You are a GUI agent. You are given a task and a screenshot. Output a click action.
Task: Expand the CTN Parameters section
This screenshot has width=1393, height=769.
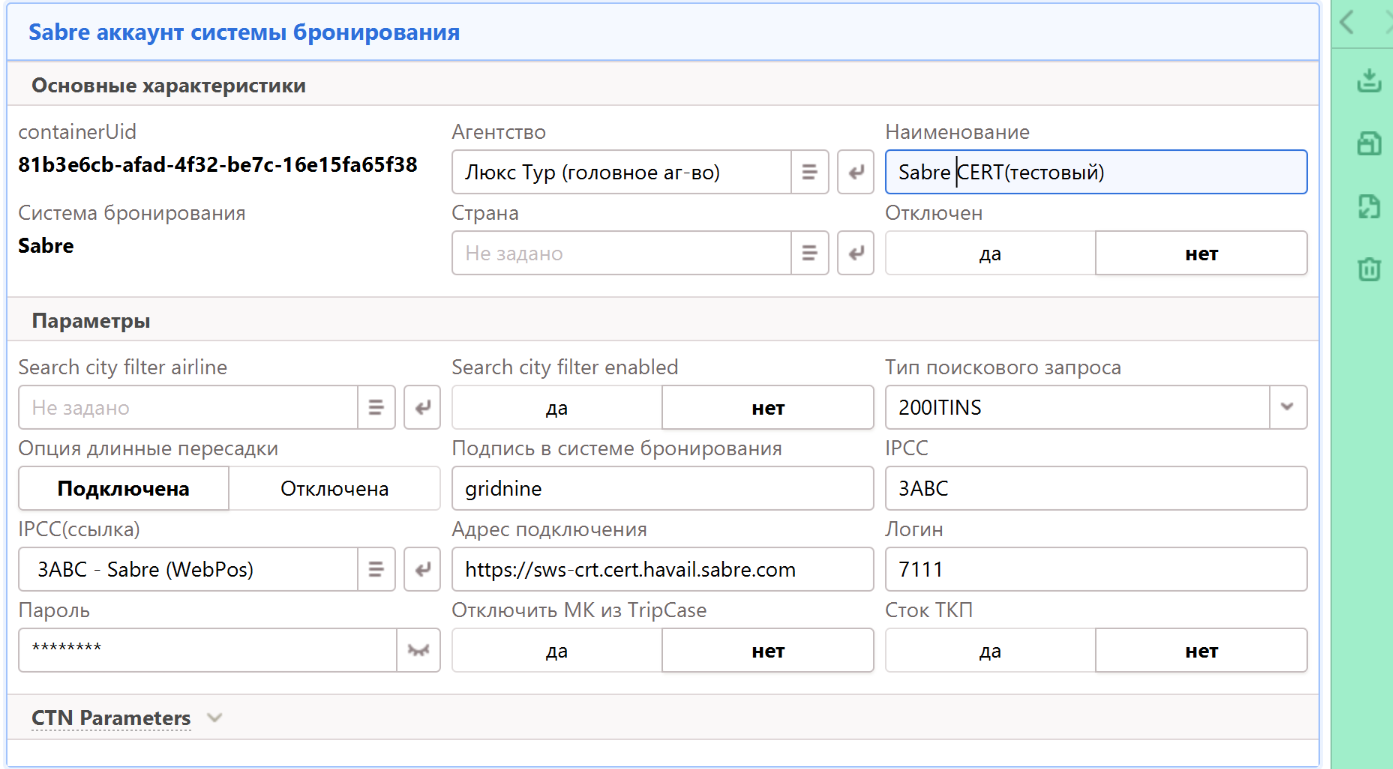tap(214, 718)
